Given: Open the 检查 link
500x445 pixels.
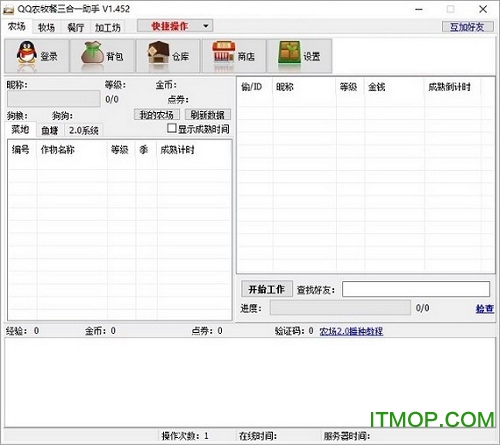Looking at the screenshot, I should (485, 309).
